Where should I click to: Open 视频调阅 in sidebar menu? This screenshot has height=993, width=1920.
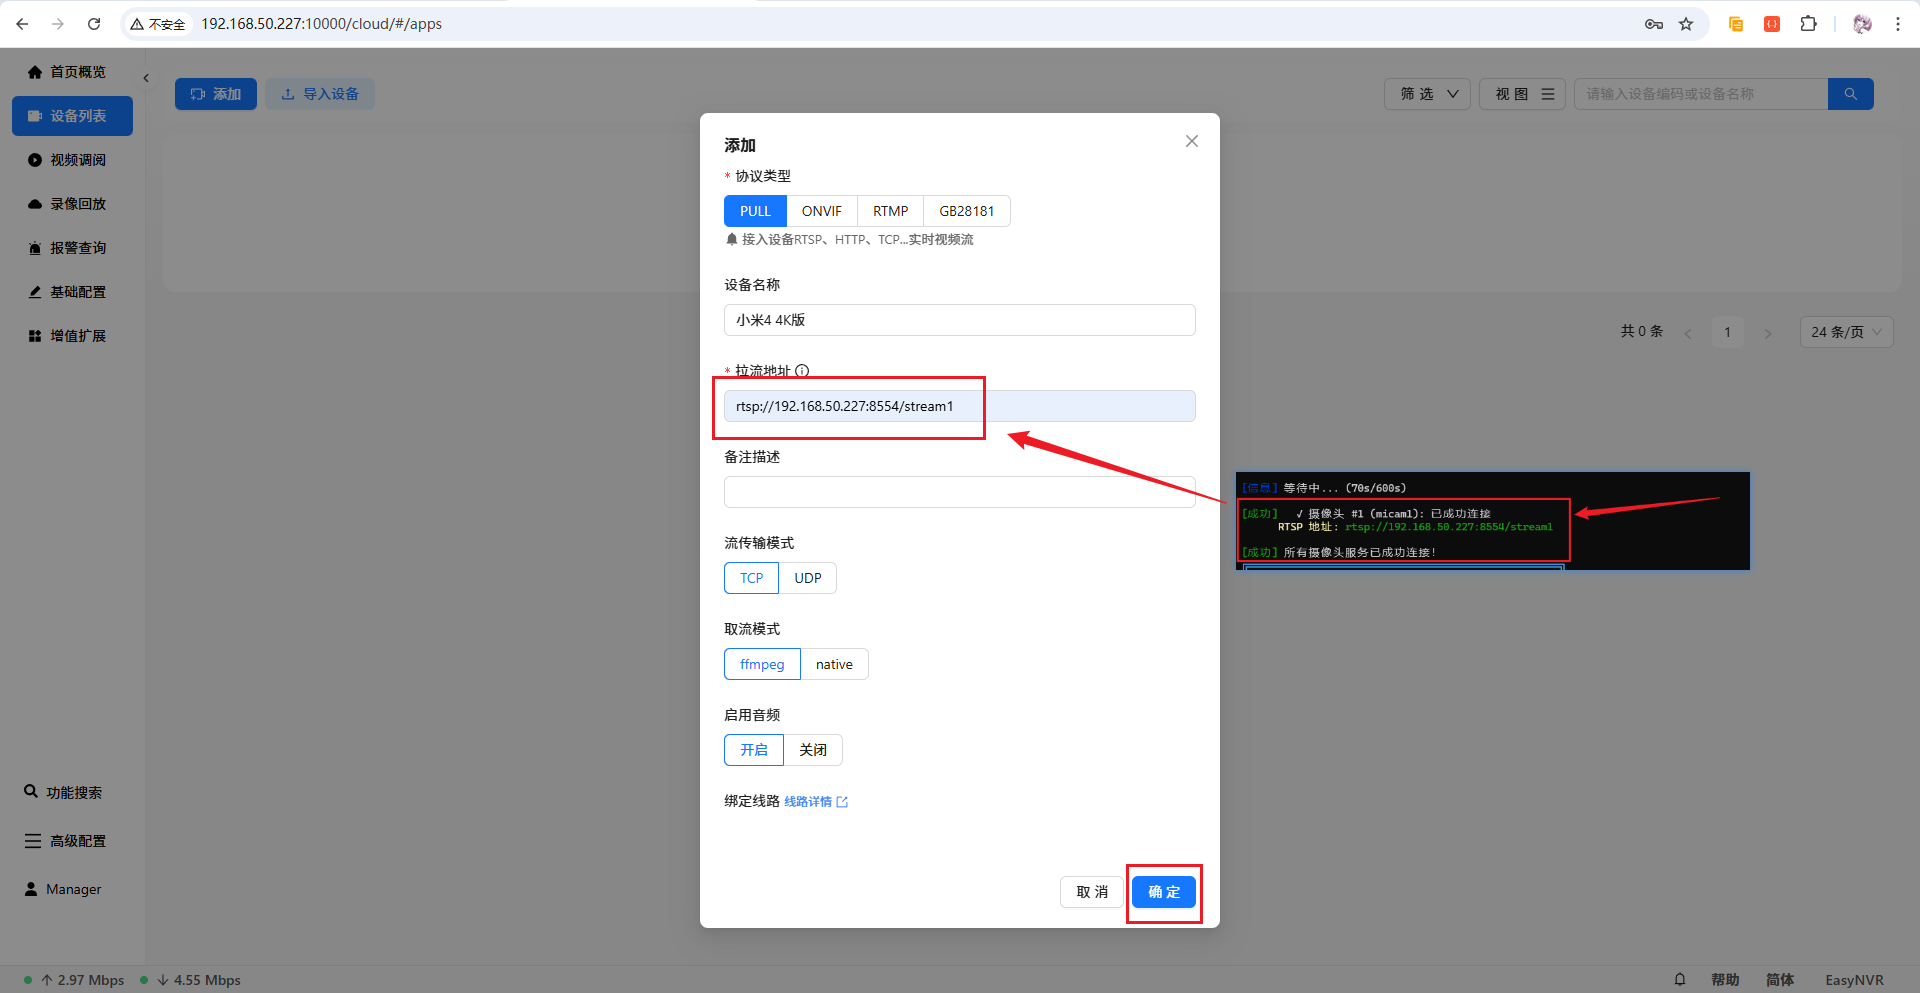pos(78,160)
